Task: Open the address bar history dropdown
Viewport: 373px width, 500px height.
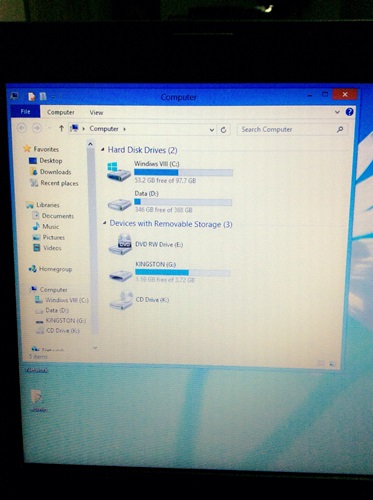Action: pos(212,130)
